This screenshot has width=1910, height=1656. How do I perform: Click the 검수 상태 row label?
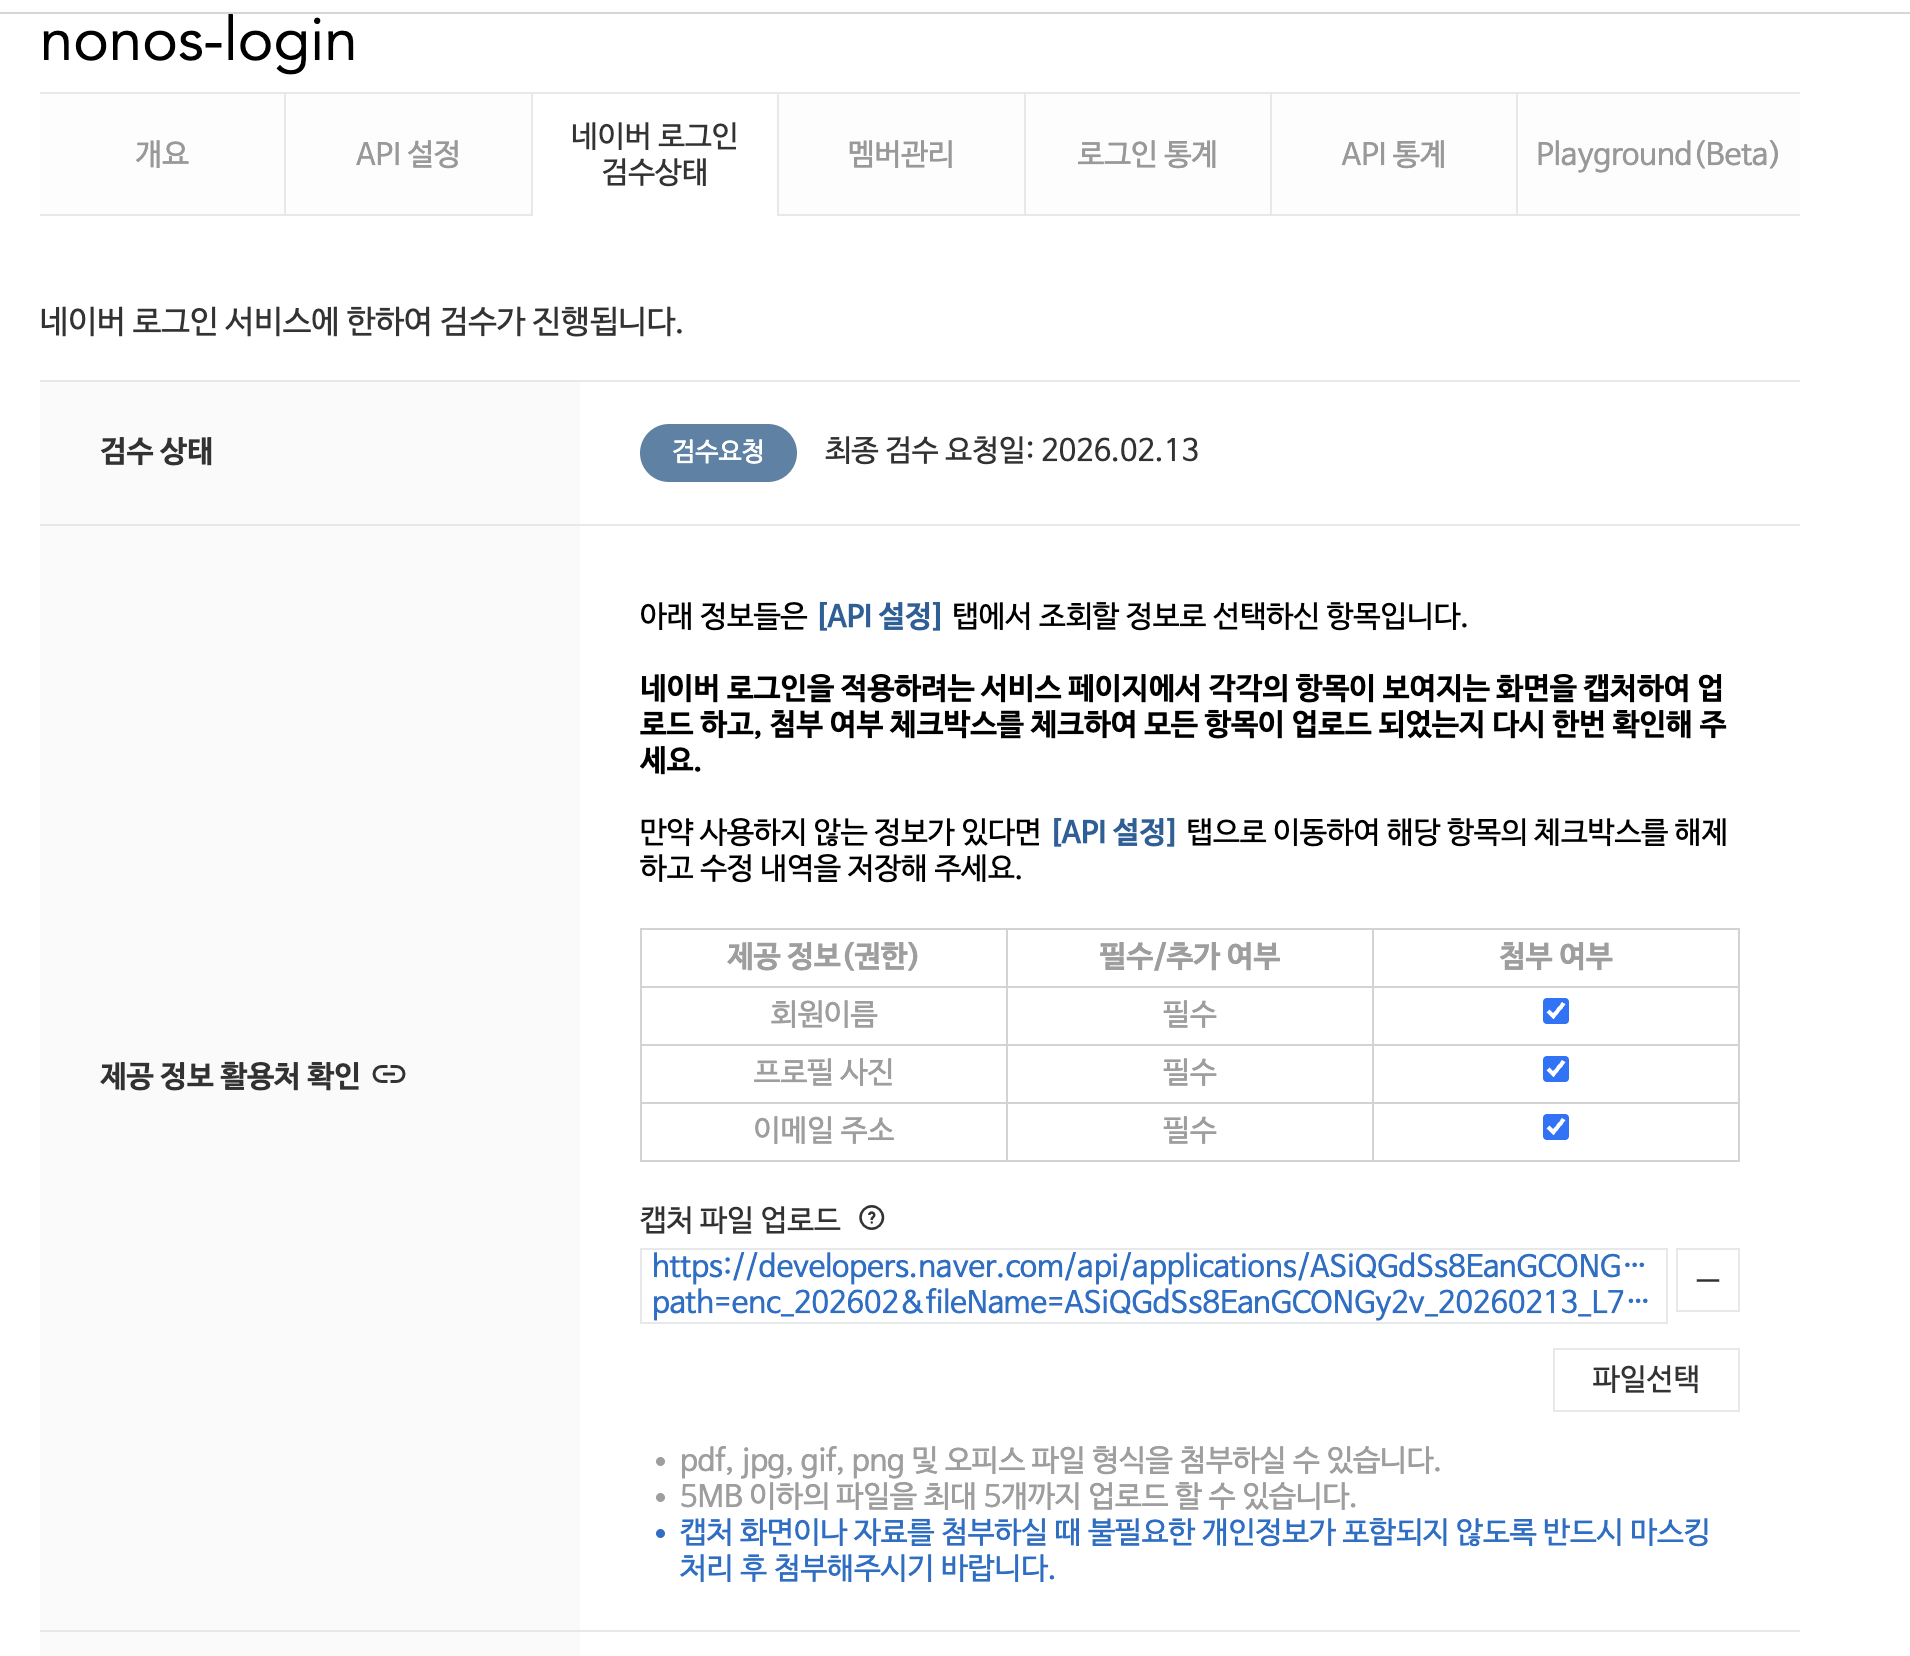(x=157, y=452)
